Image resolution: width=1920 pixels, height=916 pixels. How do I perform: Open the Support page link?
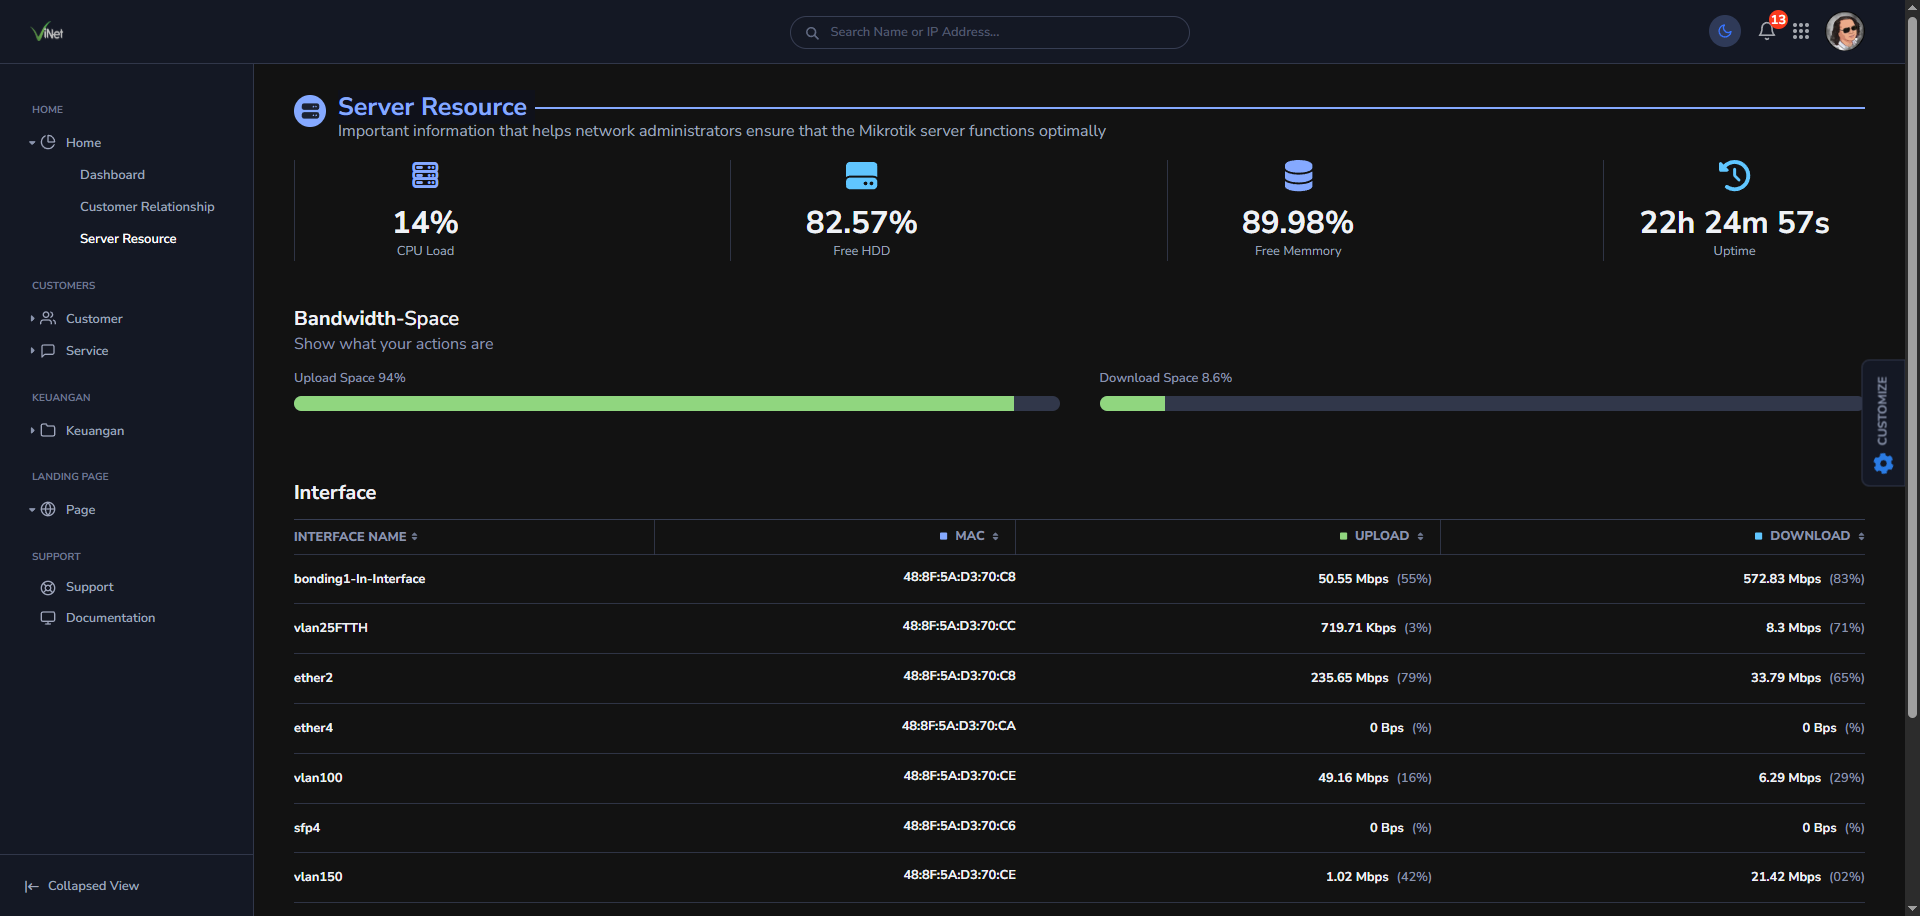[x=89, y=587]
